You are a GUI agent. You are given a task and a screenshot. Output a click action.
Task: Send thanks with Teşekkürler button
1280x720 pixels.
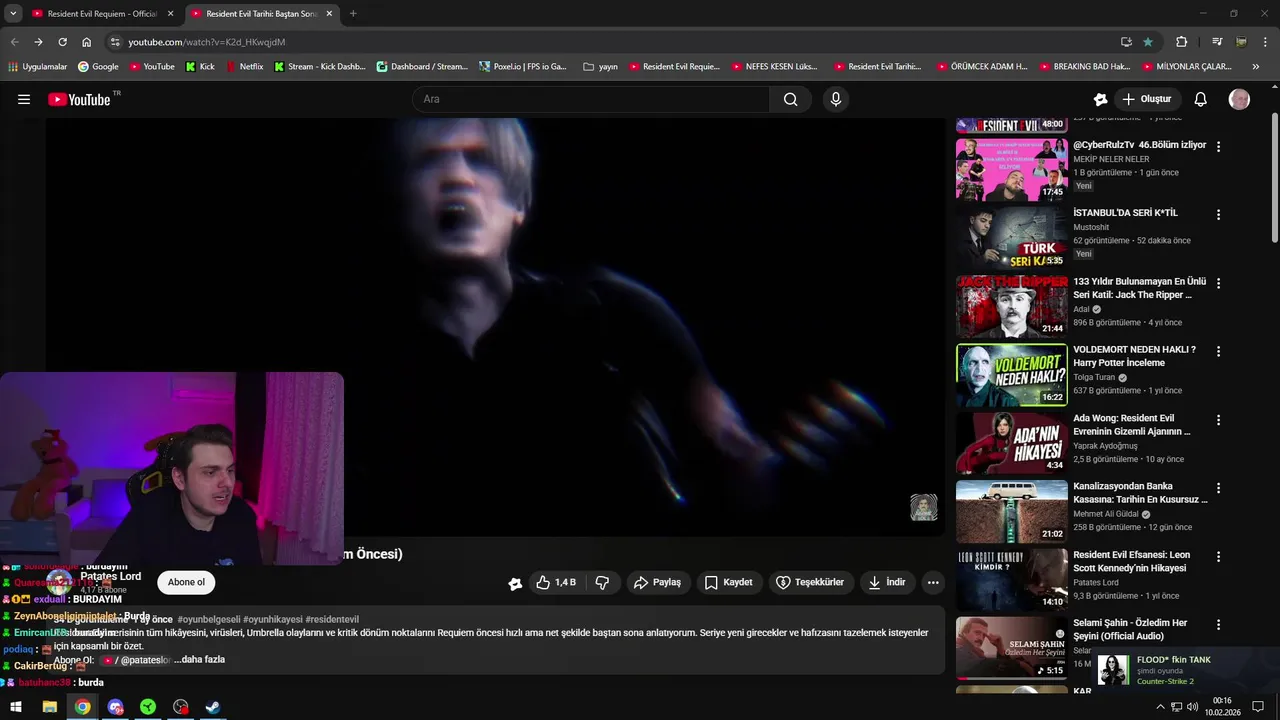pyautogui.click(x=810, y=582)
